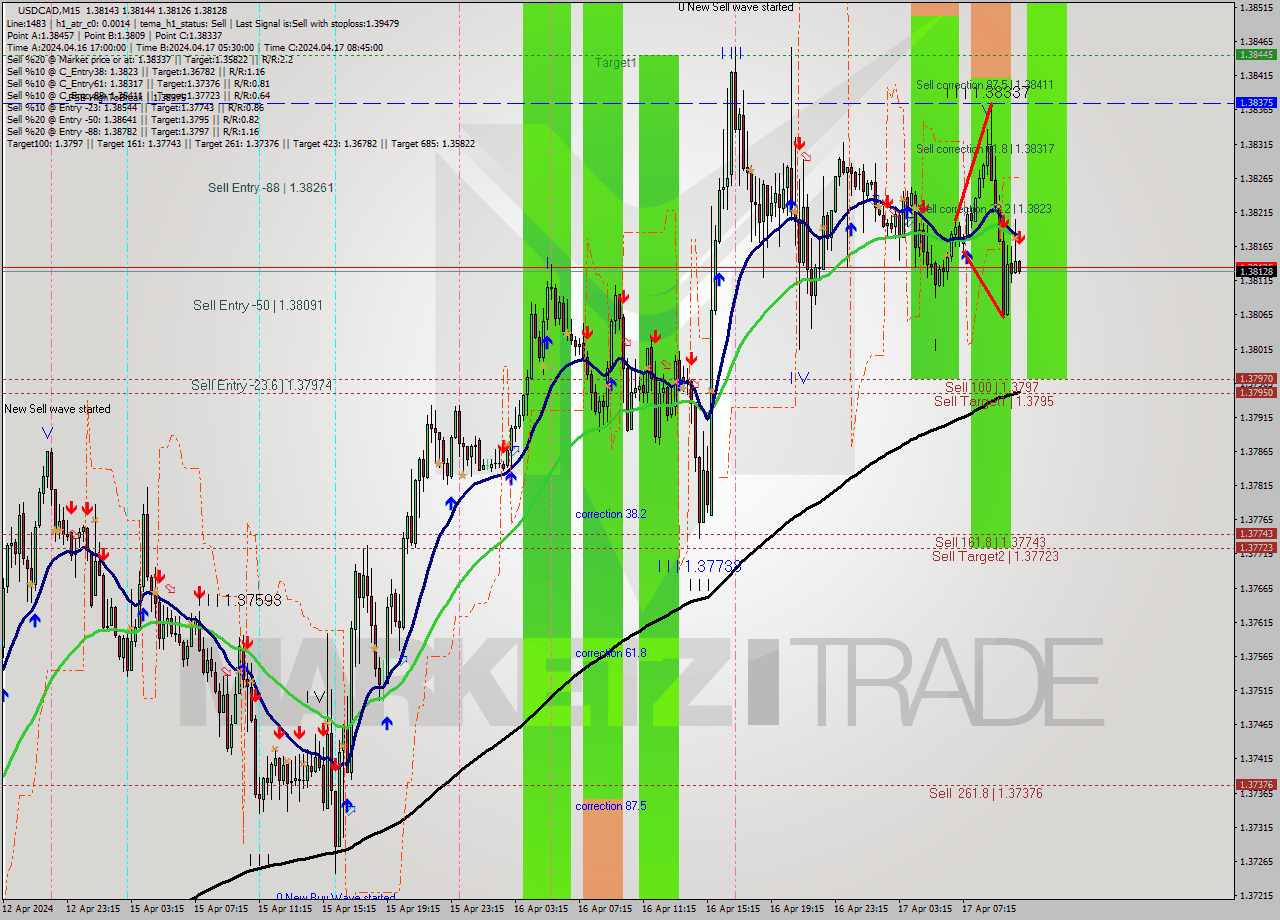Click the red price tag 1.37970

(1256, 379)
